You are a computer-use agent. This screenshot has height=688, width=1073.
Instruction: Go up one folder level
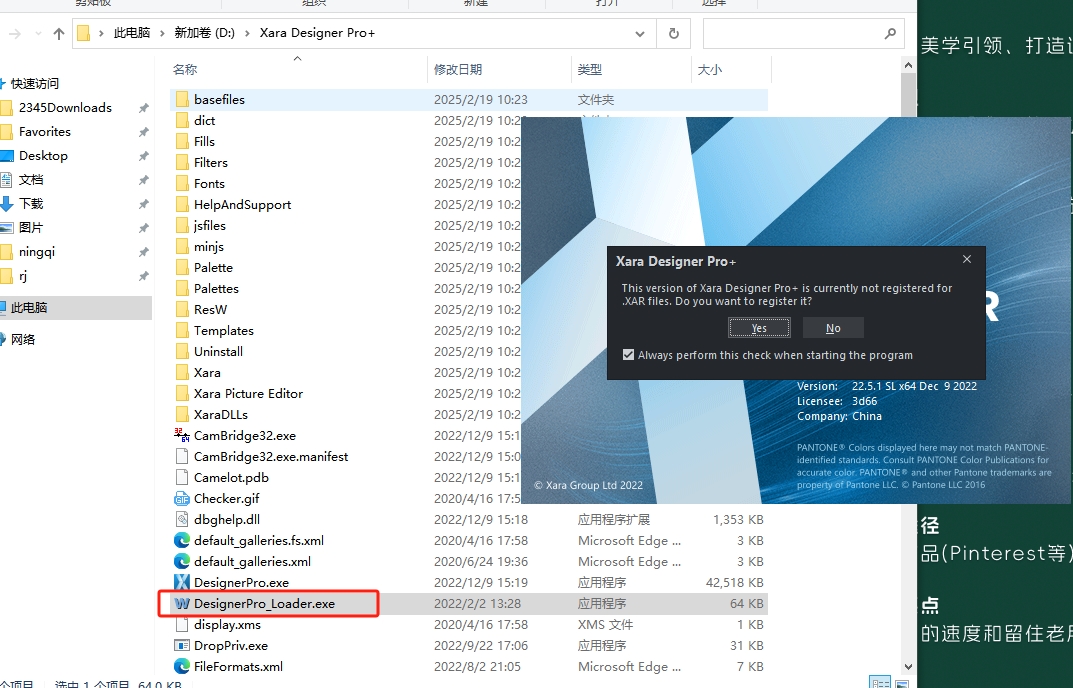click(x=59, y=33)
